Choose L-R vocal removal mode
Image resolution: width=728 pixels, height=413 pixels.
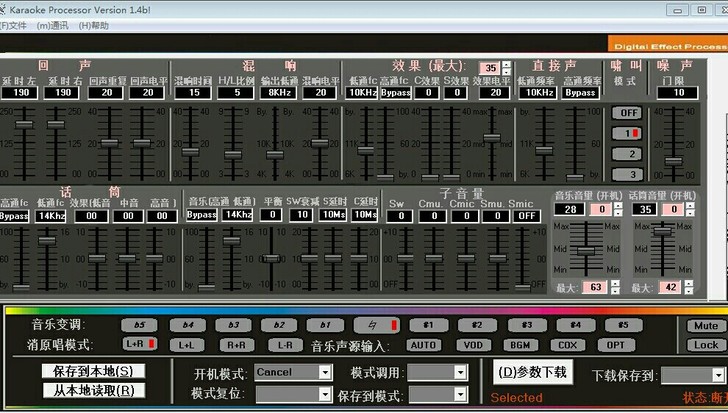(285, 345)
